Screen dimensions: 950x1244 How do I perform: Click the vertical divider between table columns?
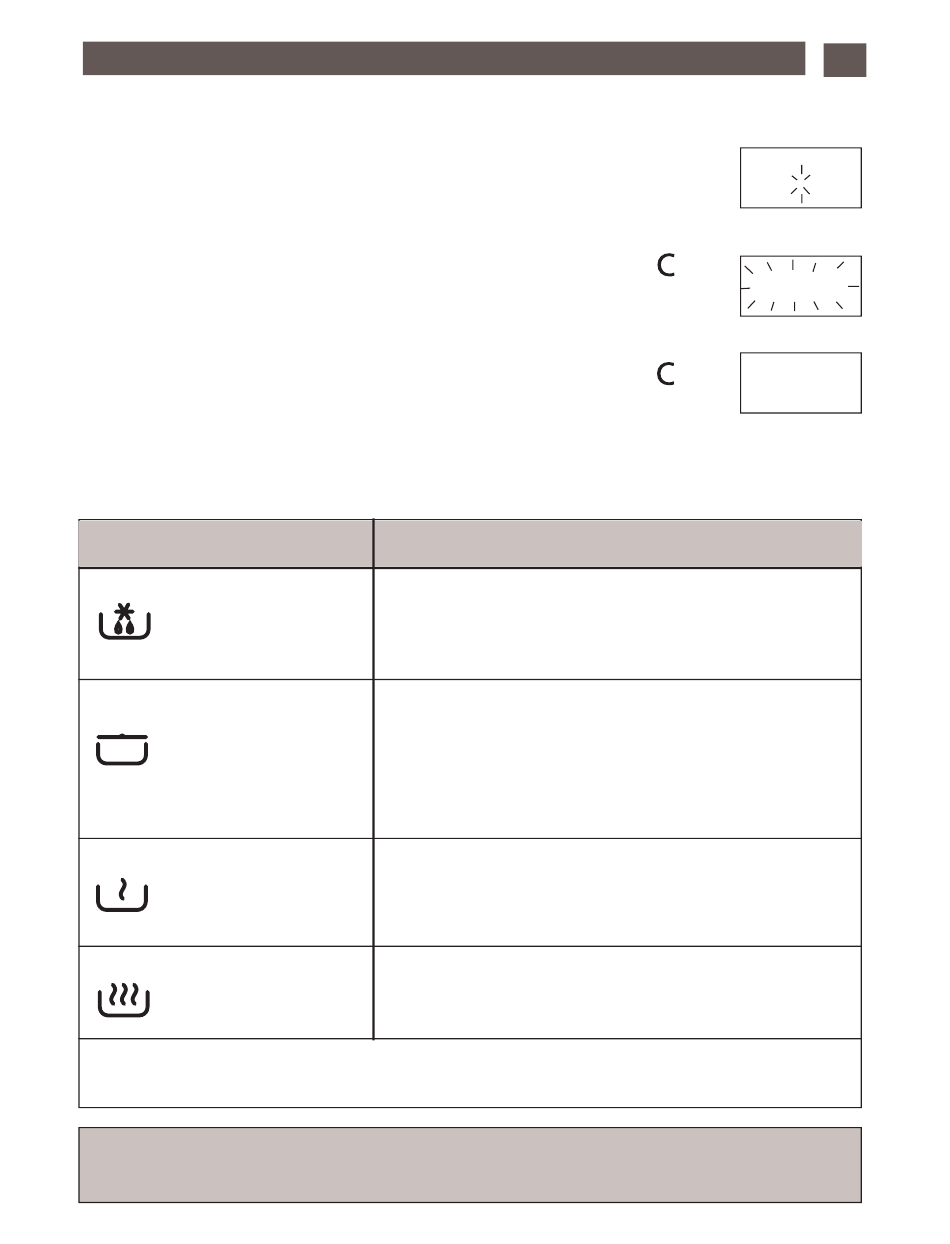tap(373, 779)
